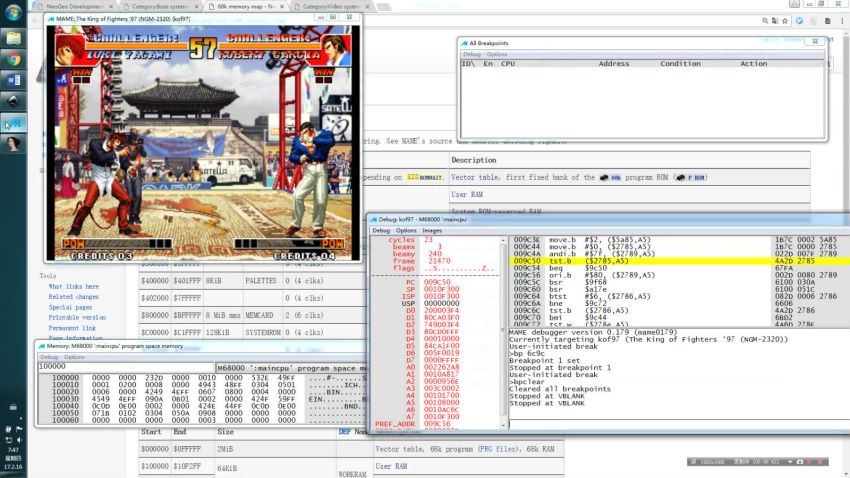Click the MAME taskbar icon
Image resolution: width=850 pixels, height=478 pixels.
tap(14, 123)
